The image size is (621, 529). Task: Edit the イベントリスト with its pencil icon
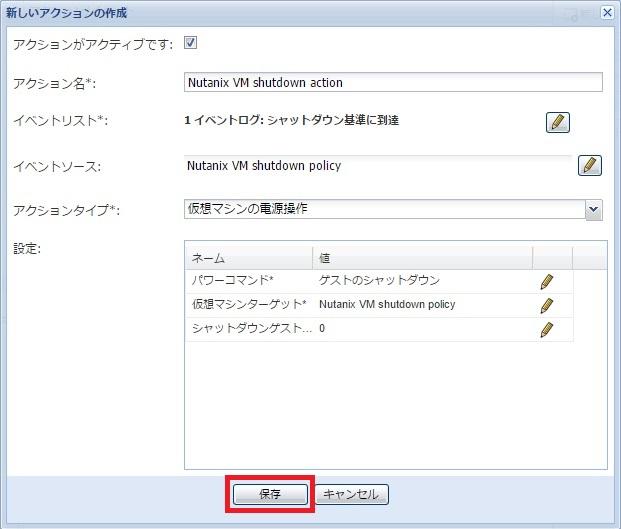pyautogui.click(x=558, y=122)
